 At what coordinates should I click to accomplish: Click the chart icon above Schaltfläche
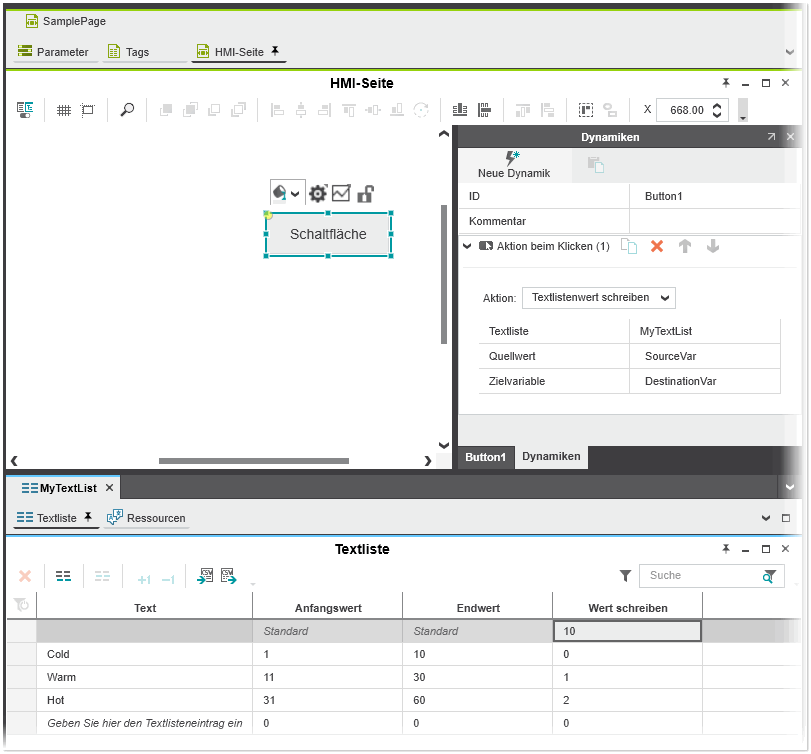click(342, 194)
